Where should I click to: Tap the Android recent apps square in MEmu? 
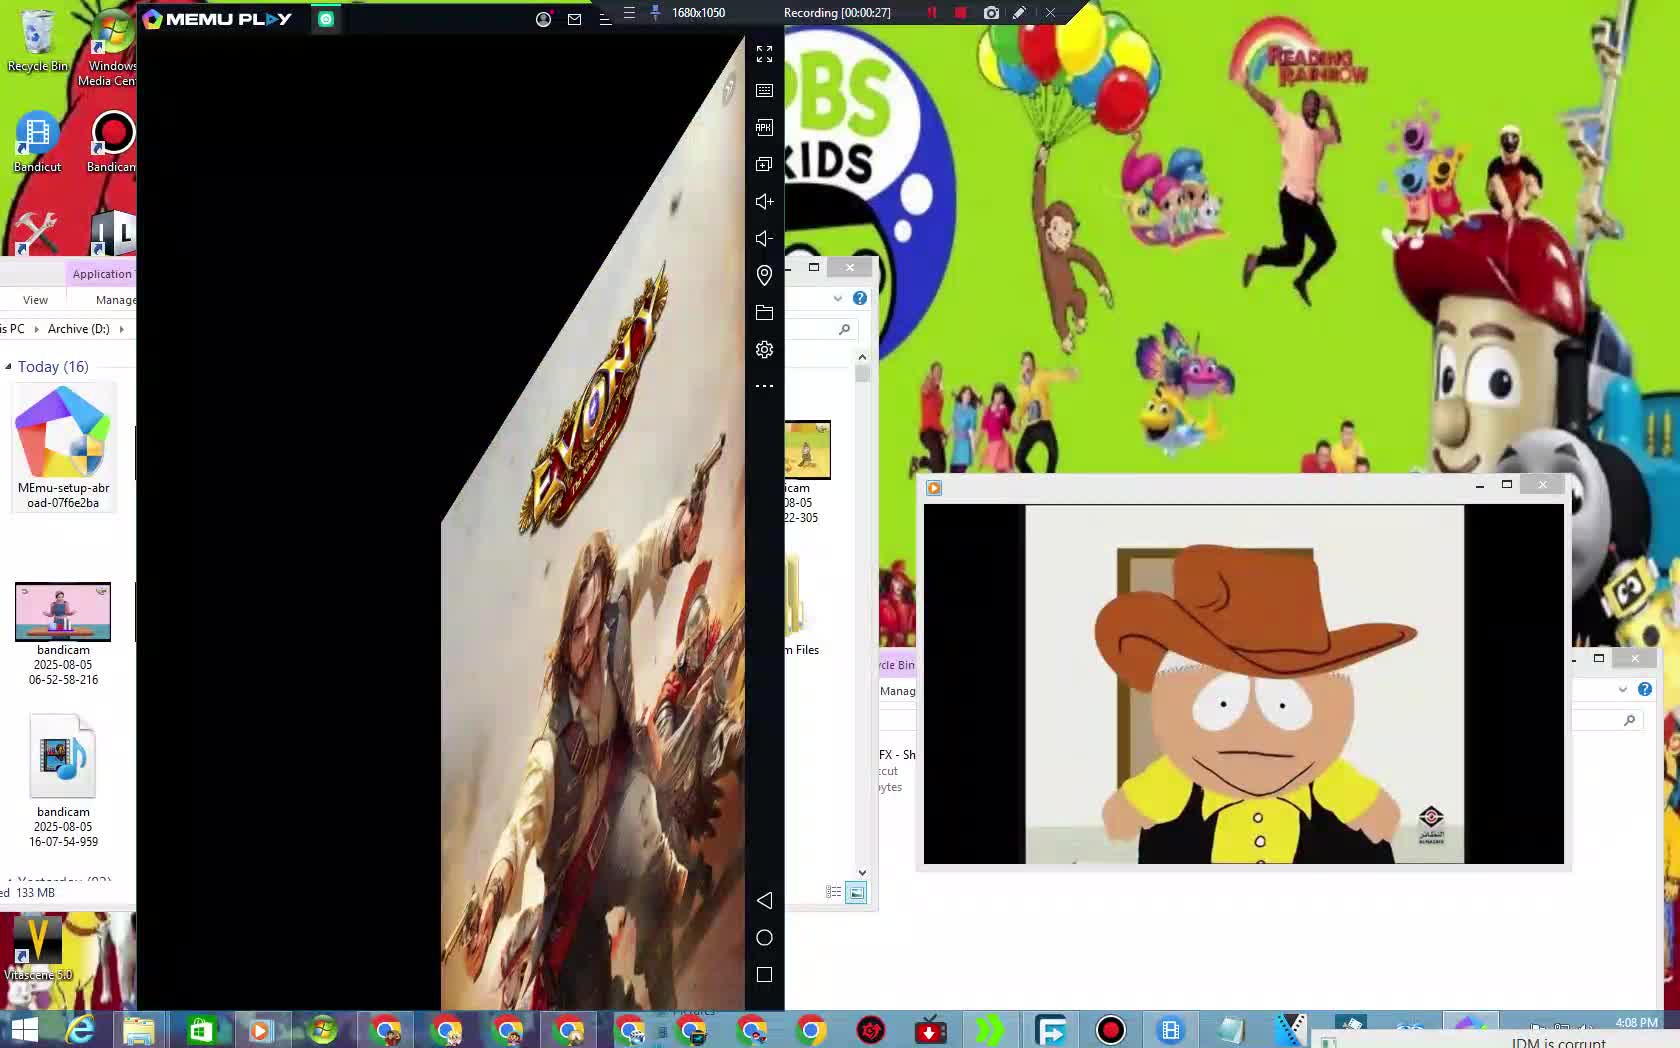click(x=764, y=975)
